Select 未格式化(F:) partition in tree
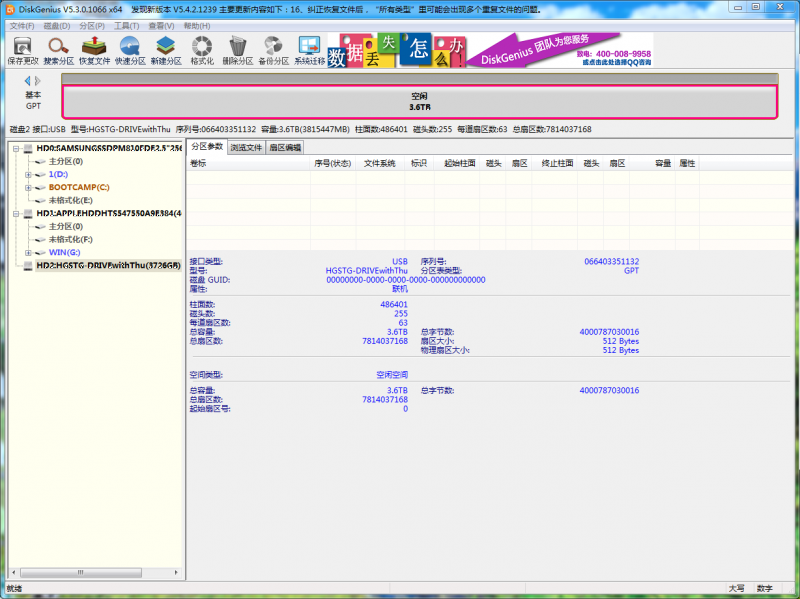Viewport: 800px width, 599px height. (70, 239)
